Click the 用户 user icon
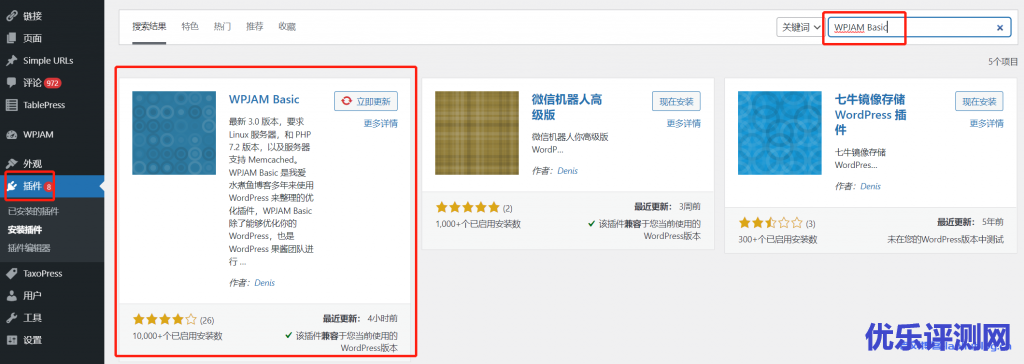 point(11,295)
